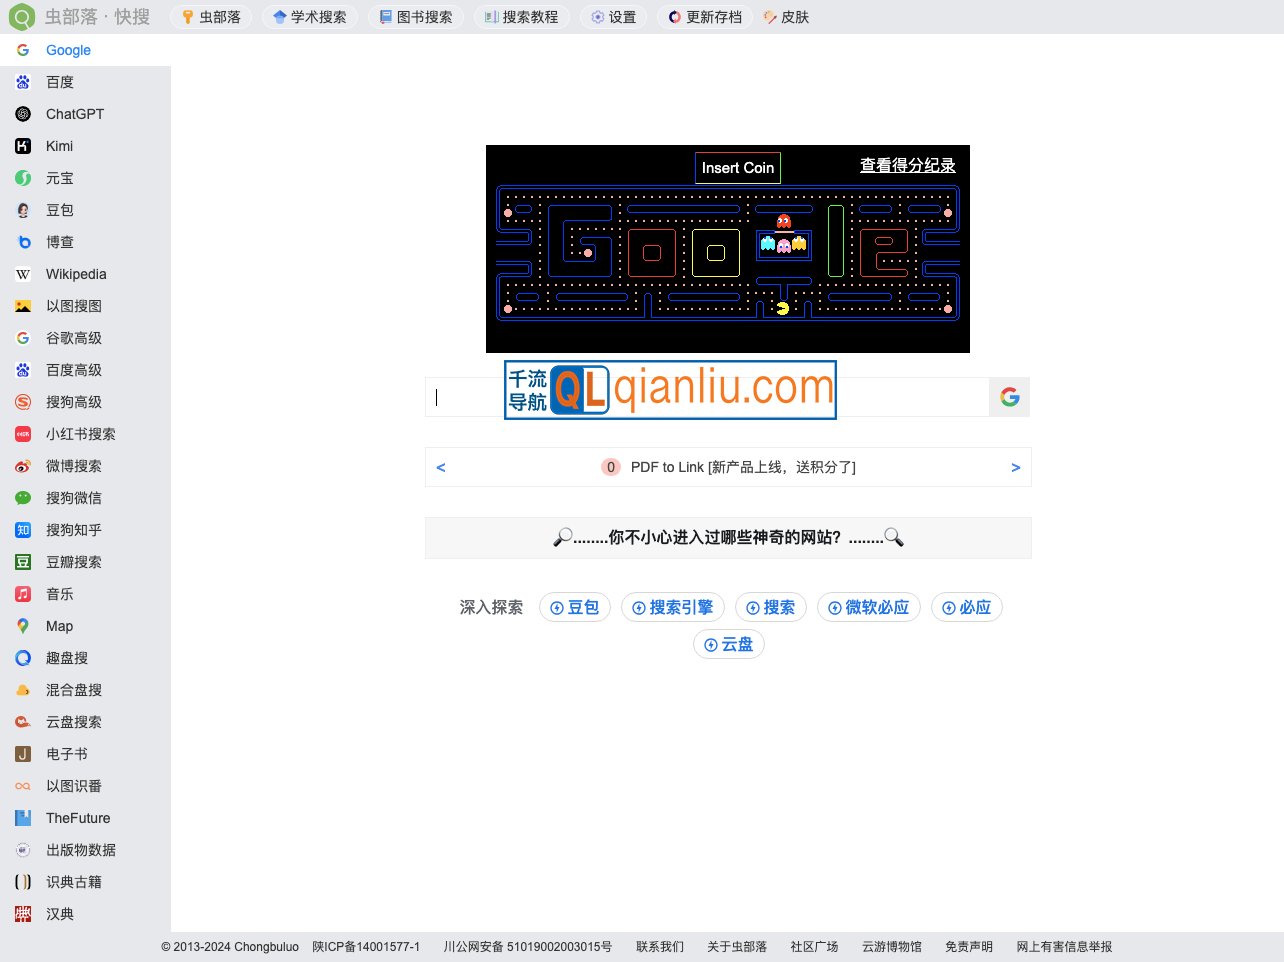Click the 皮肤 skin option
The height and width of the screenshot is (962, 1284).
(786, 17)
